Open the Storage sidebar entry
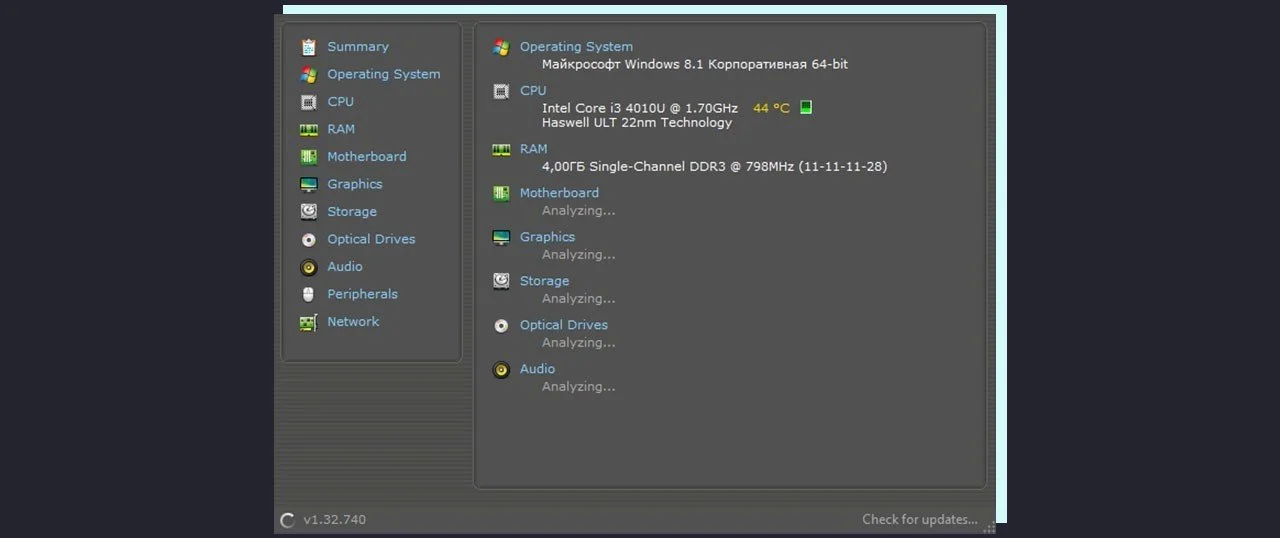The image size is (1280, 538). coord(352,212)
